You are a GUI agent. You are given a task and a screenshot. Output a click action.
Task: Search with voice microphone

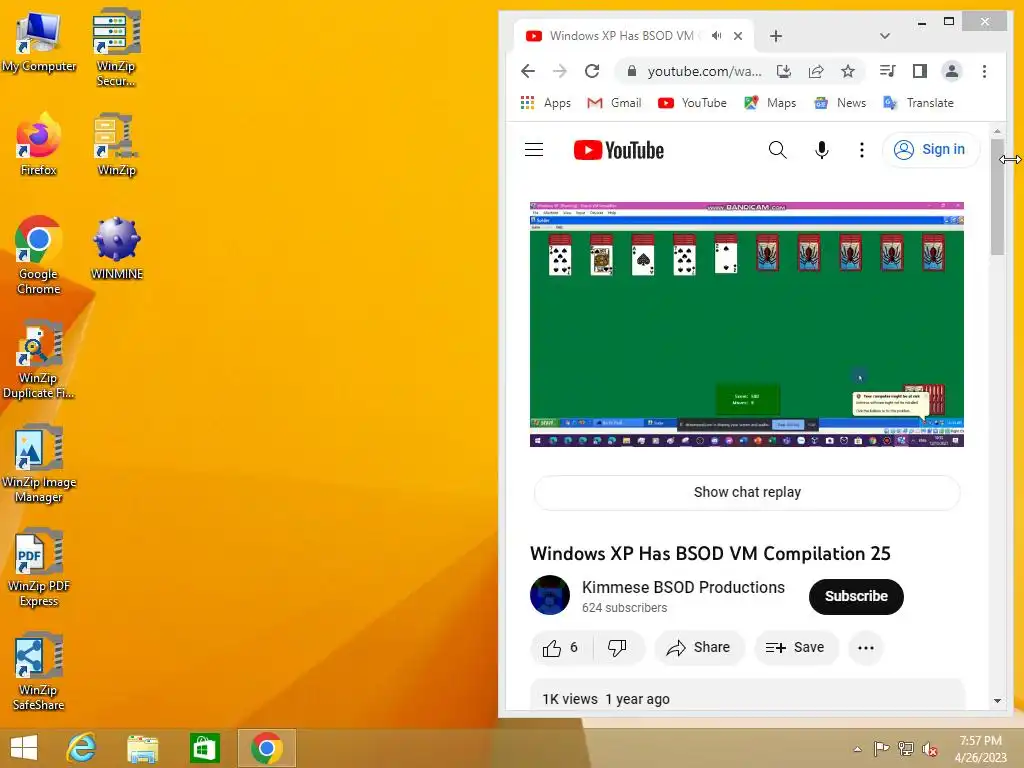point(822,150)
